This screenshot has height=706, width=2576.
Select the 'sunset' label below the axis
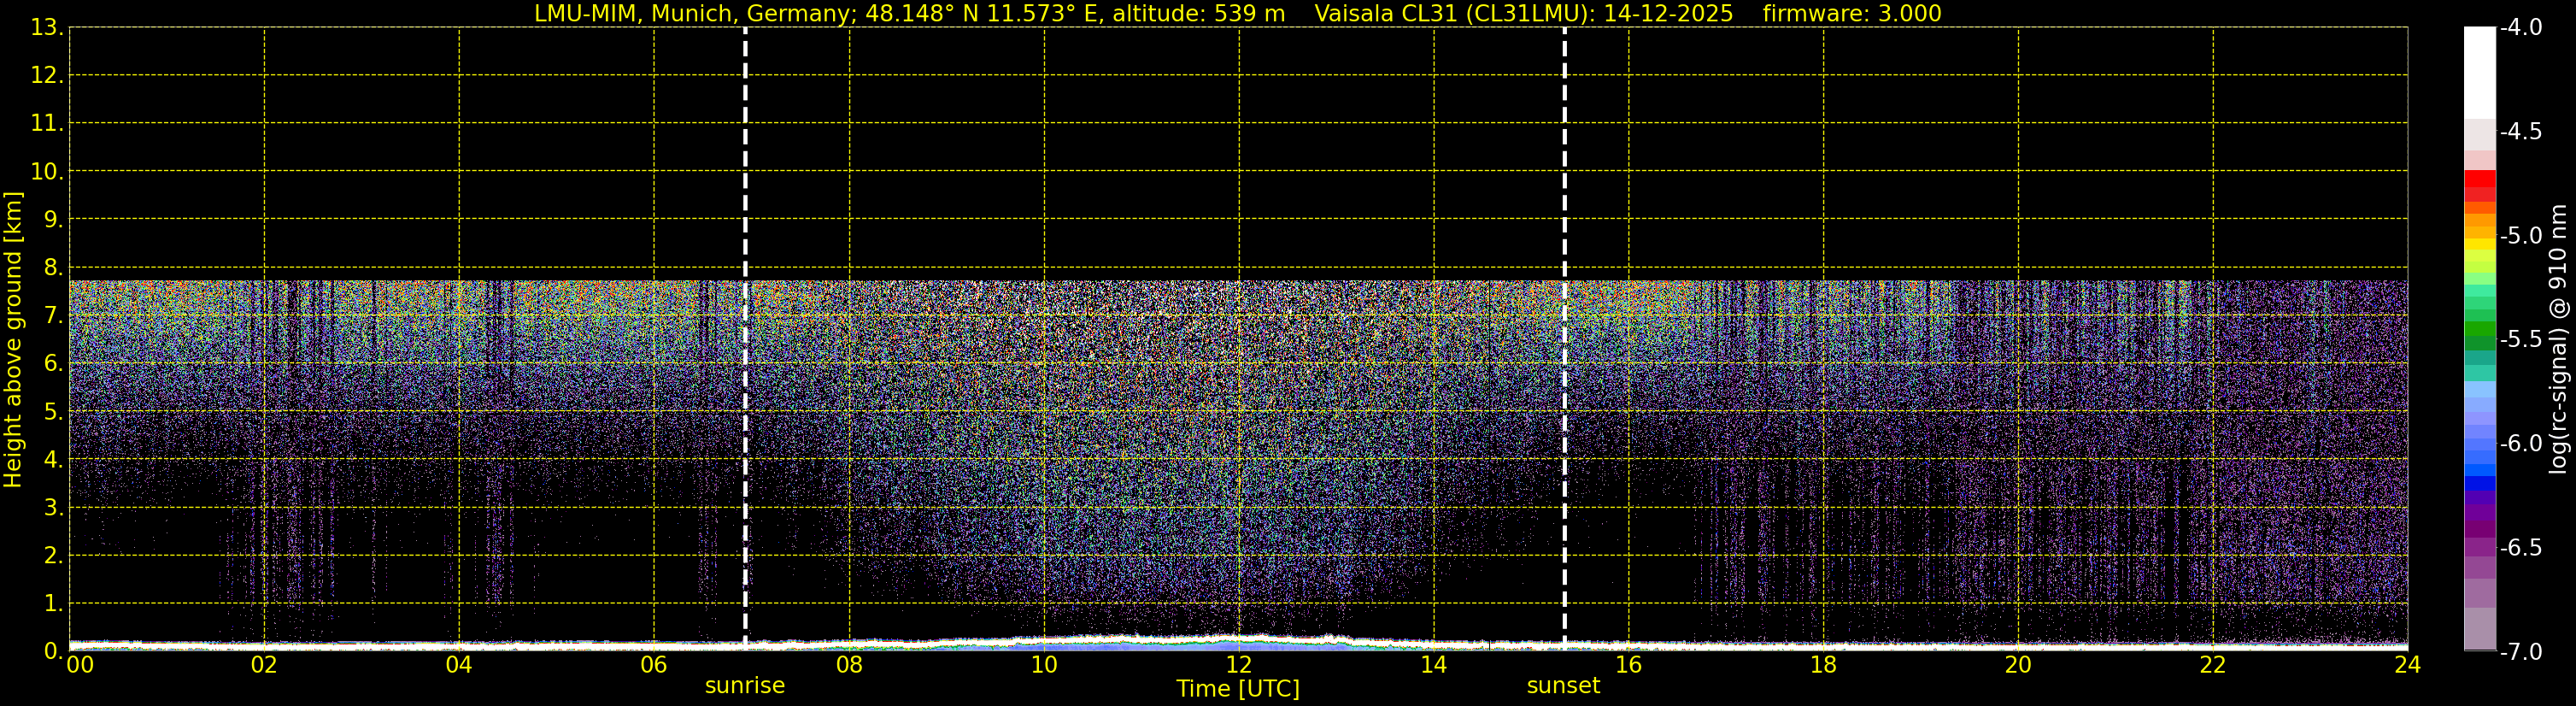coord(1563,686)
